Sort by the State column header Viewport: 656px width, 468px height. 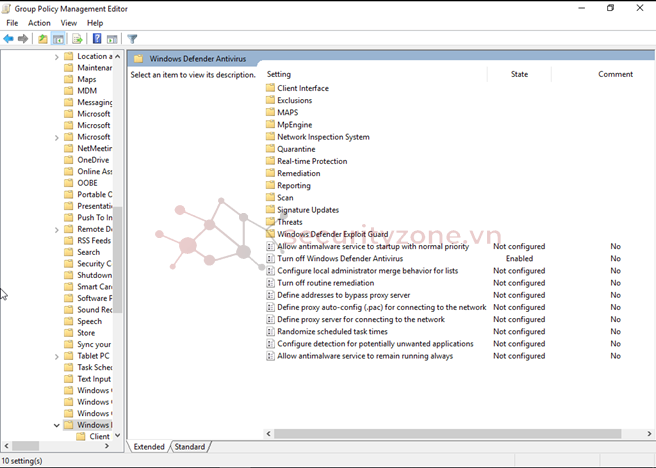(520, 74)
